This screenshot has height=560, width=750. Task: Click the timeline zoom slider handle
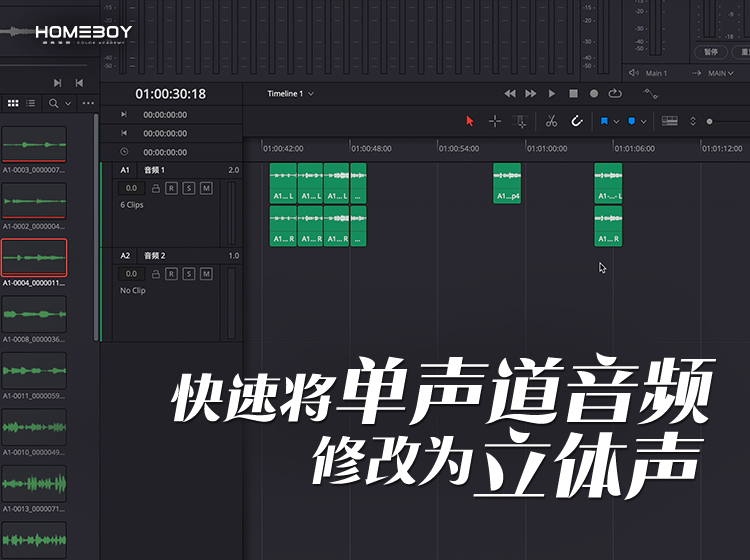point(710,121)
